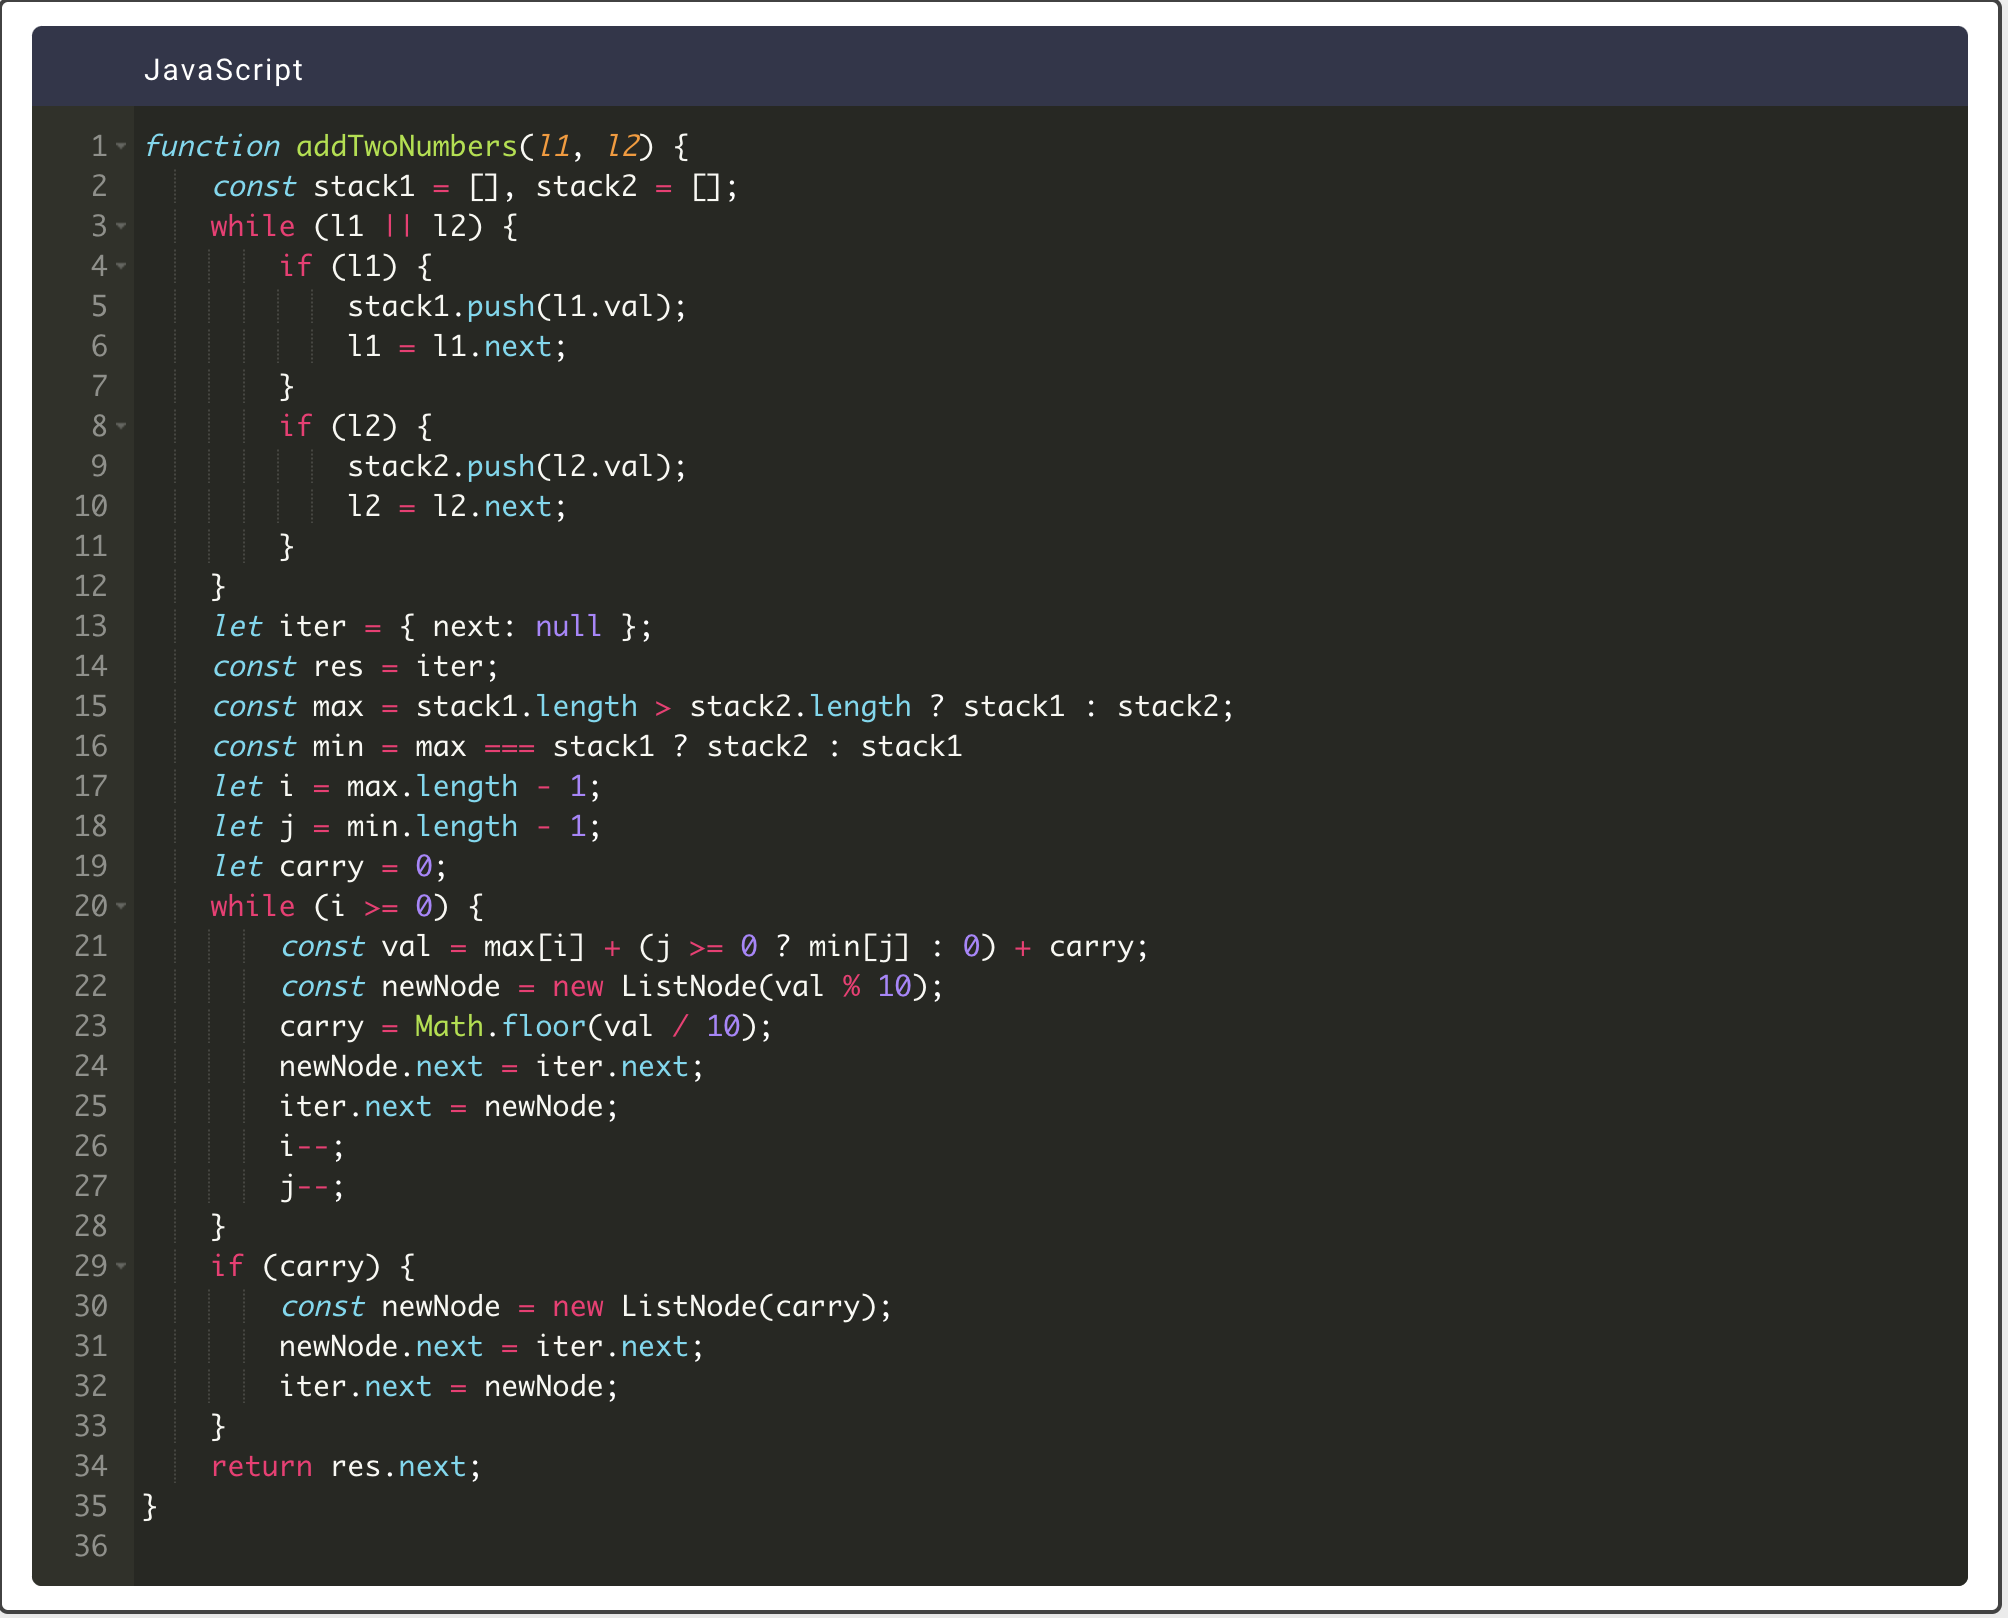Click the const max declaration on line 15
This screenshot has width=2008, height=1618.
[337, 706]
